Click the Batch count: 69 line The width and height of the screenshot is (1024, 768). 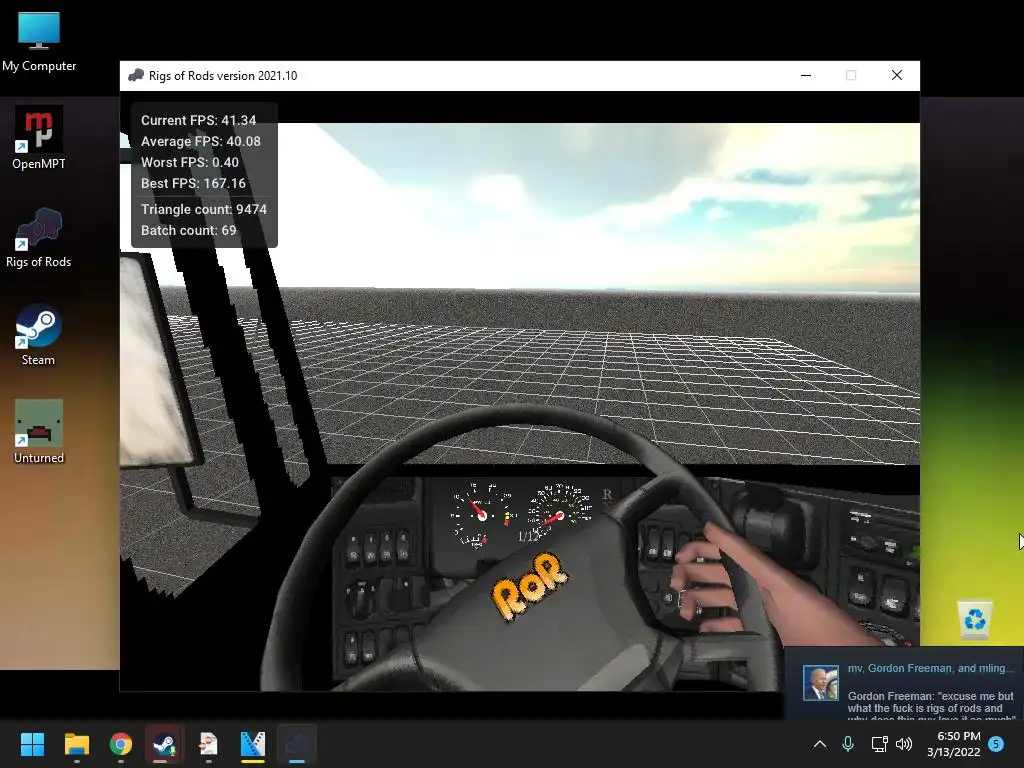click(189, 230)
